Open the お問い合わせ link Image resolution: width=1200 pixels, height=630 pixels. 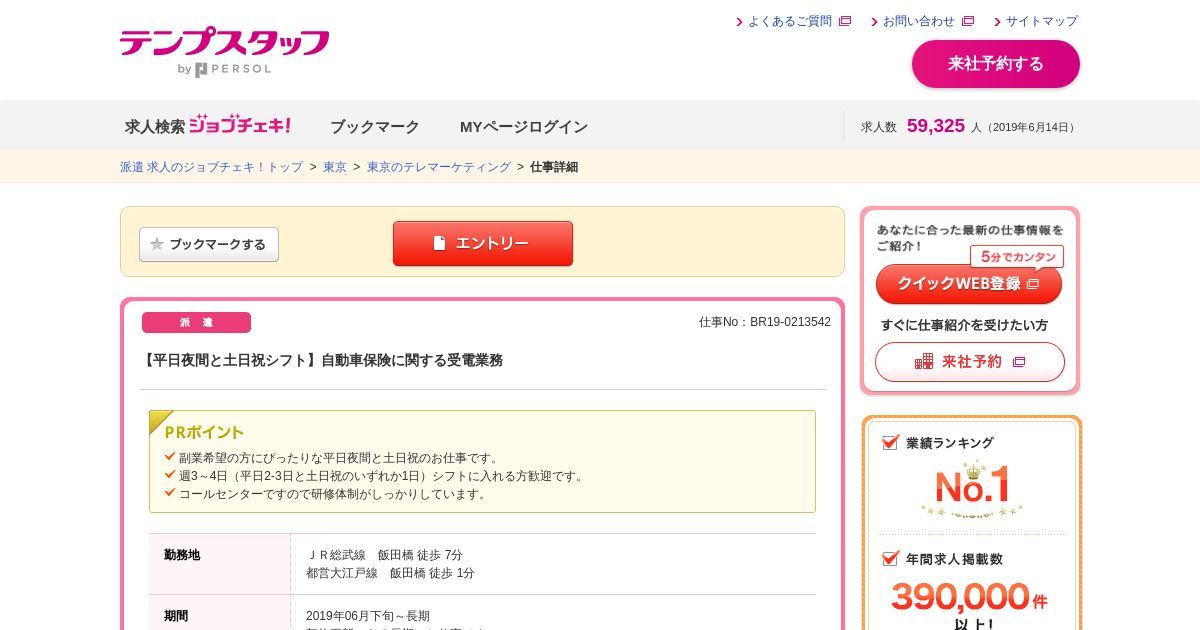pos(918,21)
